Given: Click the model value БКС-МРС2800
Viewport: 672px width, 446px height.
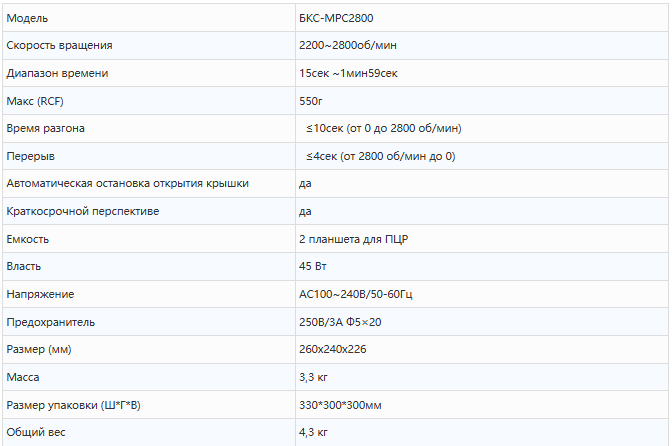Looking at the screenshot, I should [336, 18].
